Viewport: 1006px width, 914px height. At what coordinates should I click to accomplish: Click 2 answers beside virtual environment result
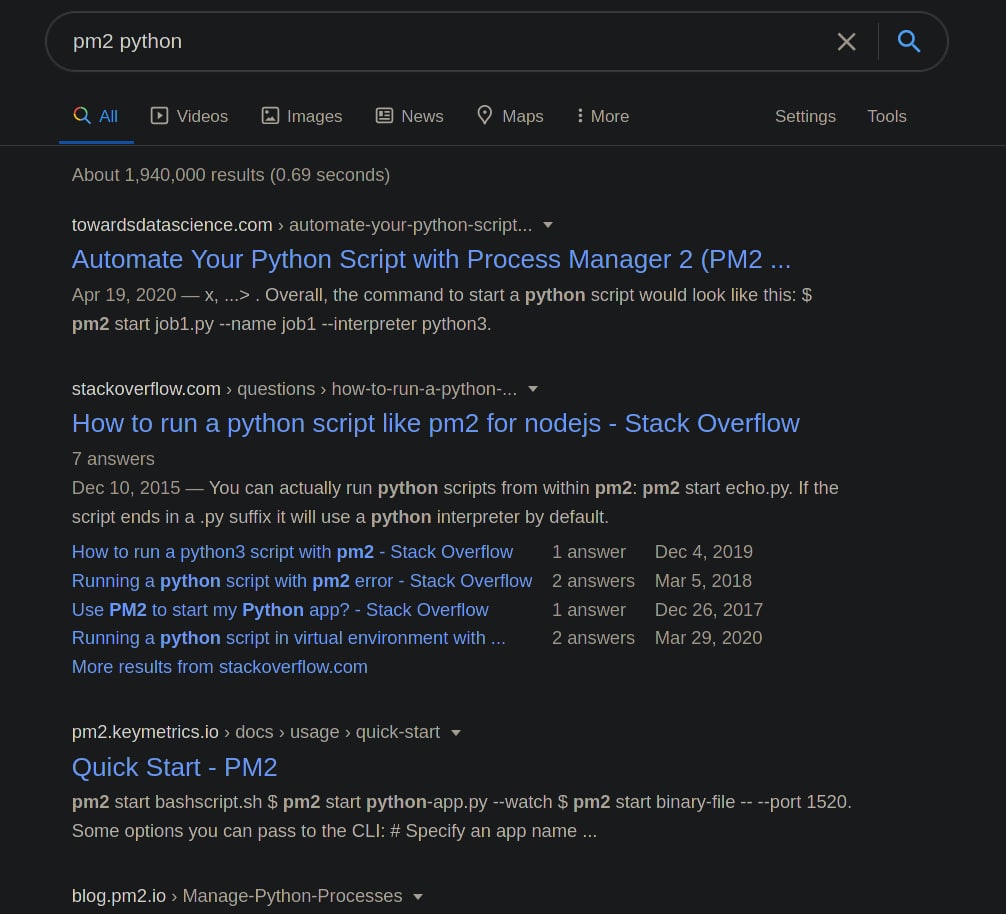(593, 638)
